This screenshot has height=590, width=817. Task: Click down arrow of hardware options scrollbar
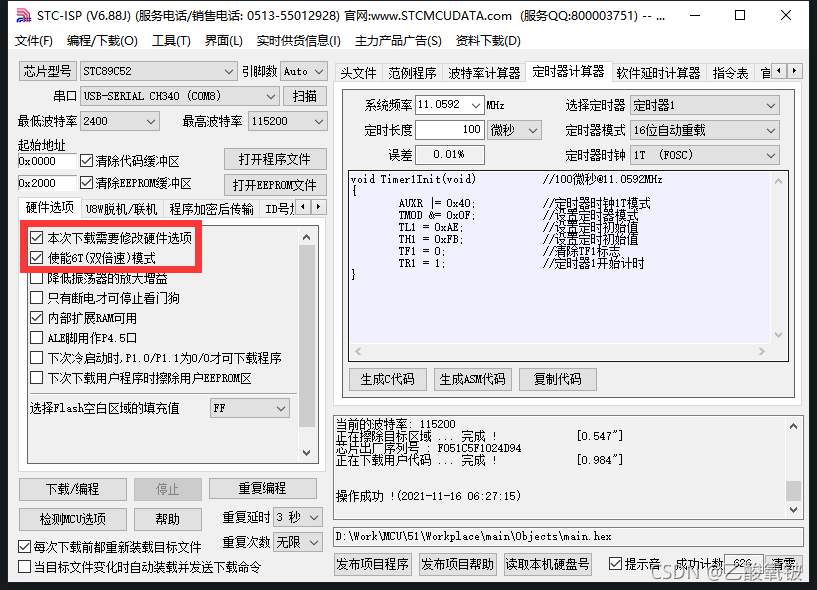click(306, 452)
